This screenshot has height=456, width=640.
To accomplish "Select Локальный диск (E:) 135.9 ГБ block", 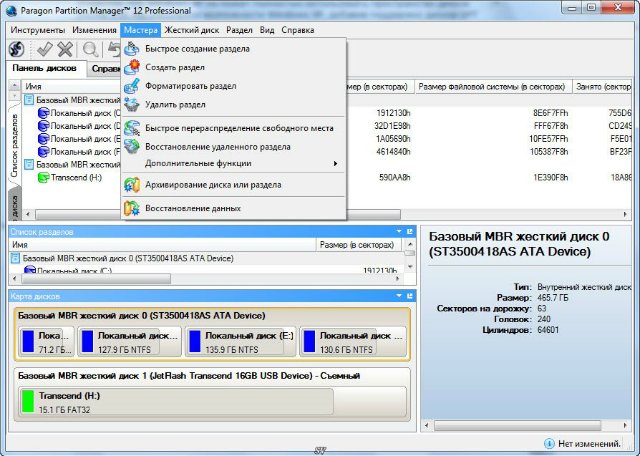I will pyautogui.click(x=240, y=342).
